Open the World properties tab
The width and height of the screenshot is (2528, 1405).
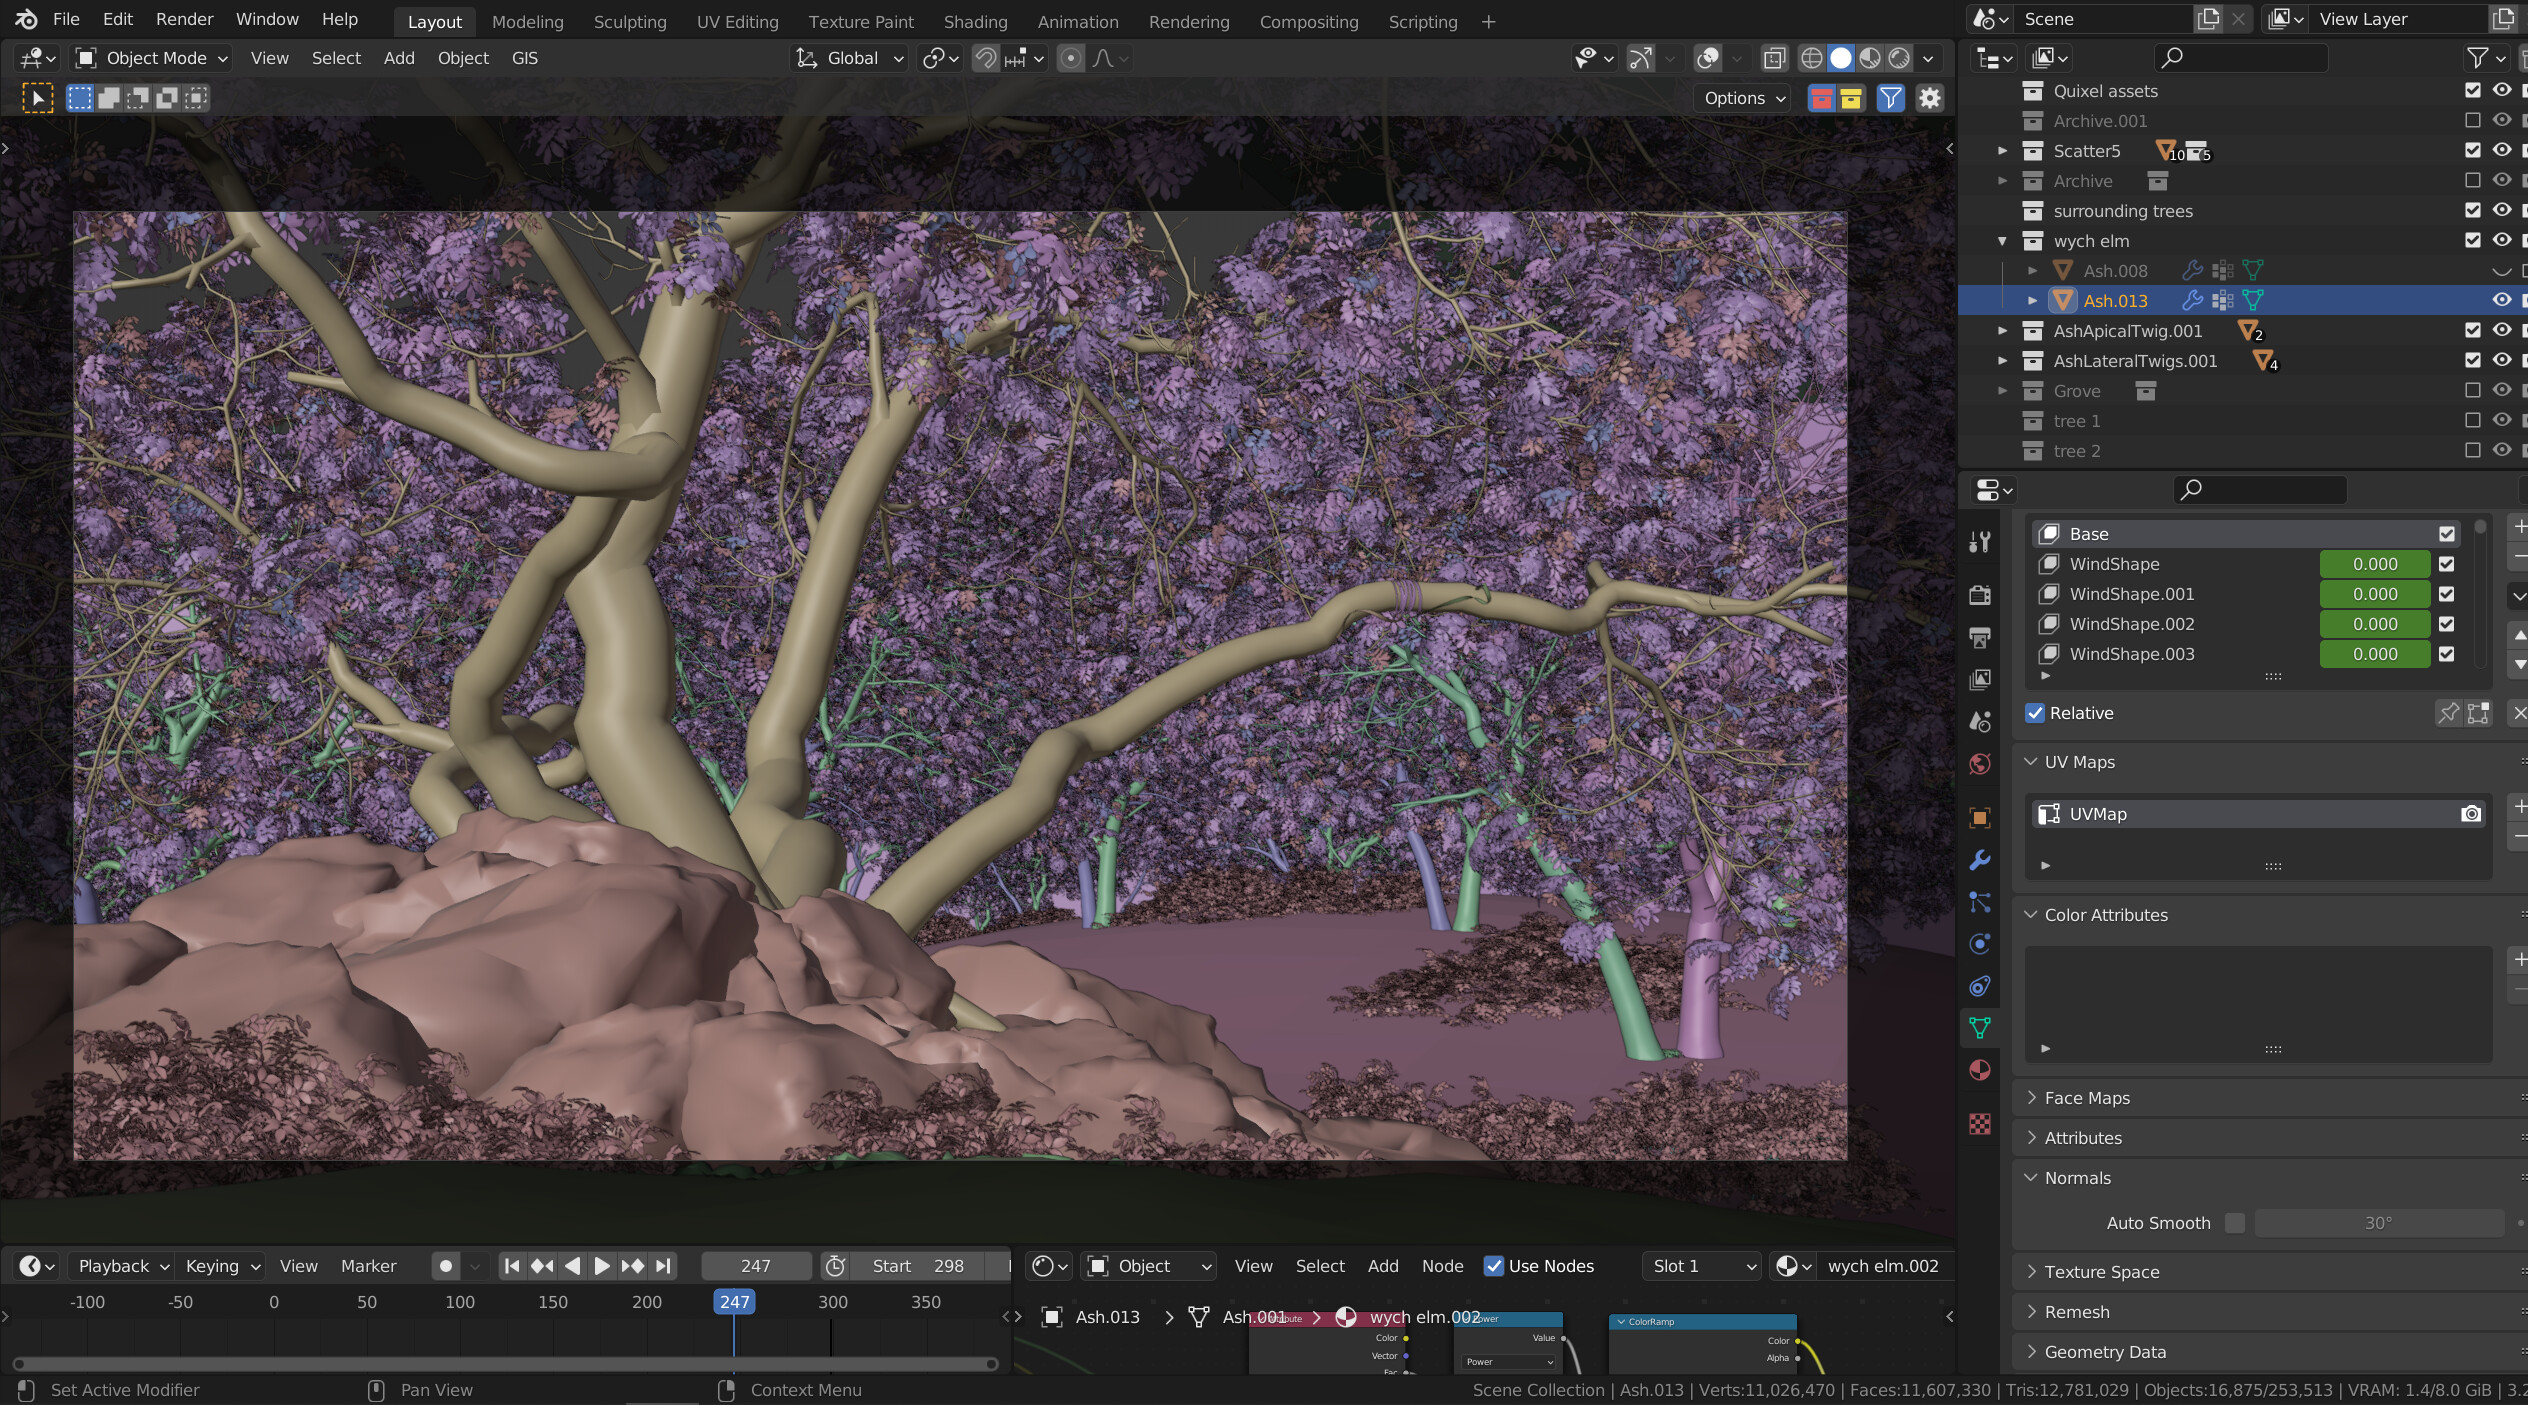[1979, 764]
